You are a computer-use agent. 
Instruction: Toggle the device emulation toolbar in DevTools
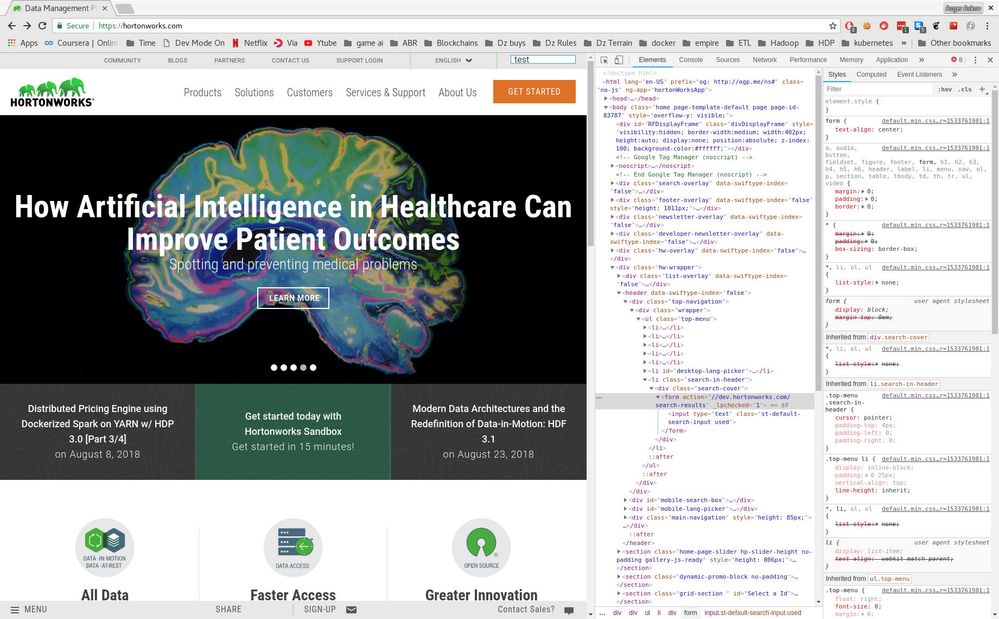618,60
